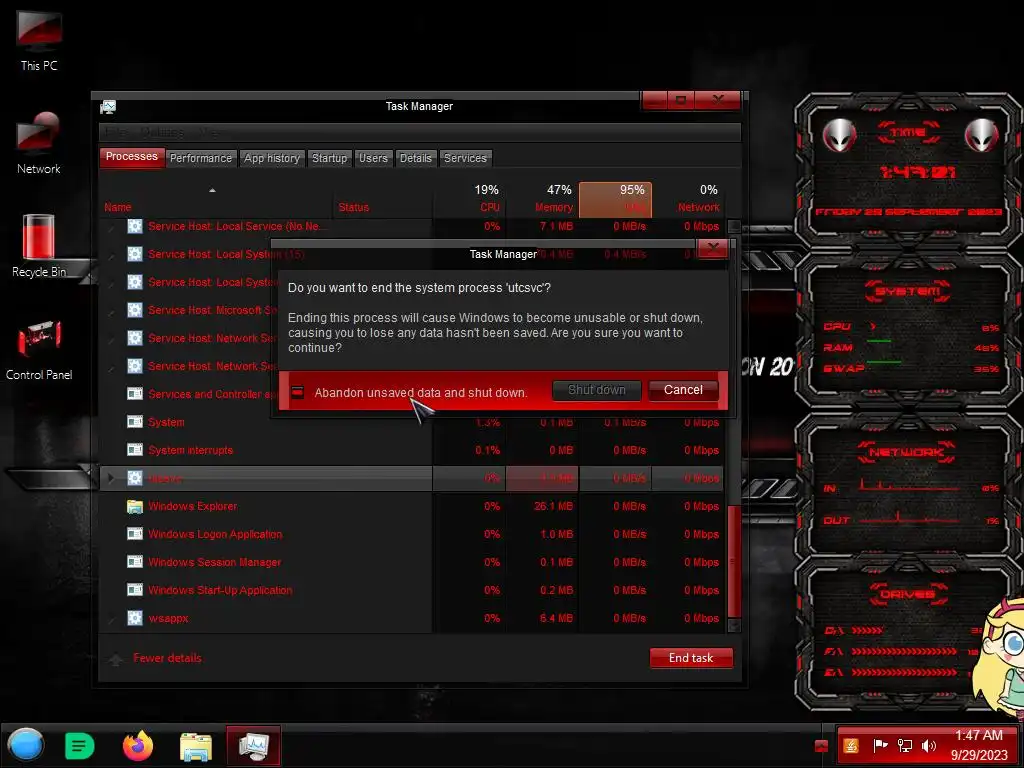Click the network icon in system tray
The image size is (1024, 768).
point(904,746)
